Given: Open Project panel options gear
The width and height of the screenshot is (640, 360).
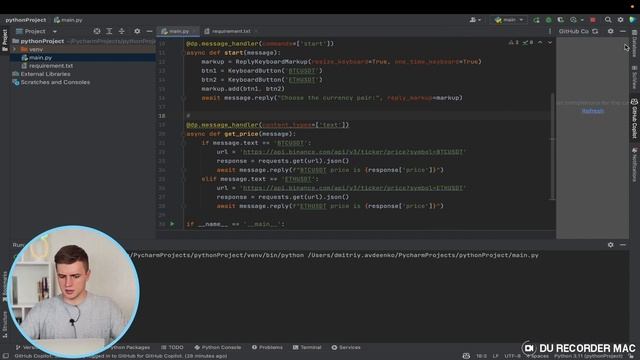Looking at the screenshot, I should tap(137, 31).
